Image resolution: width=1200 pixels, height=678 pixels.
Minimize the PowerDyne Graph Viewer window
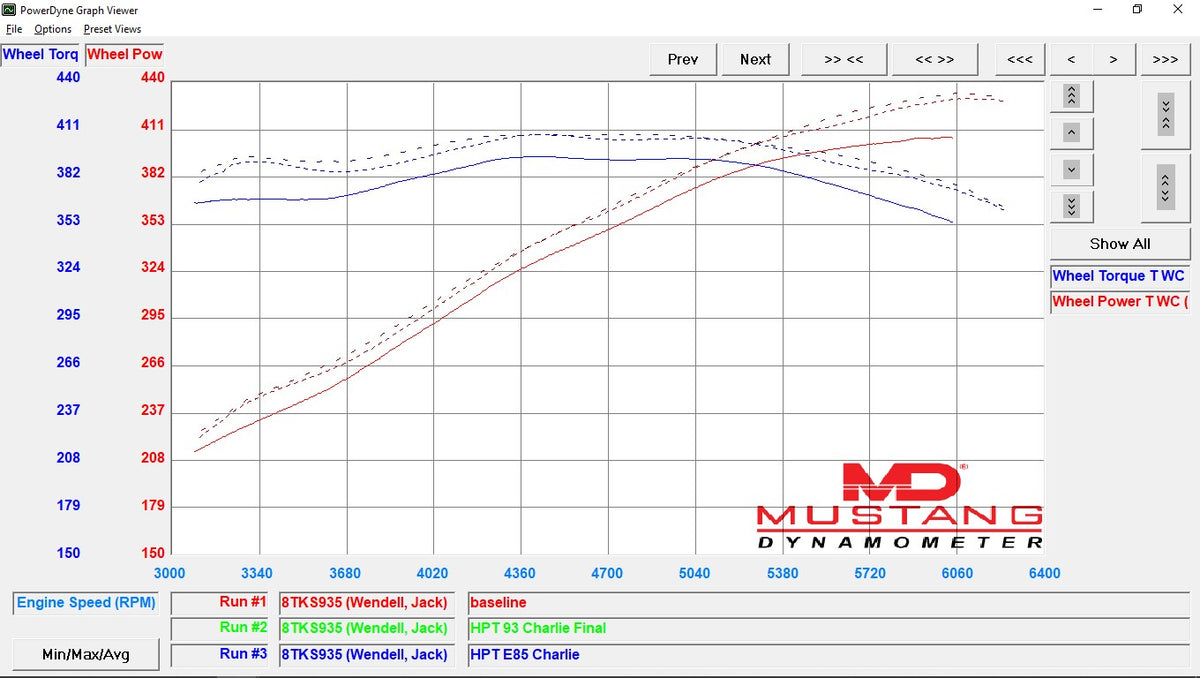[1096, 10]
